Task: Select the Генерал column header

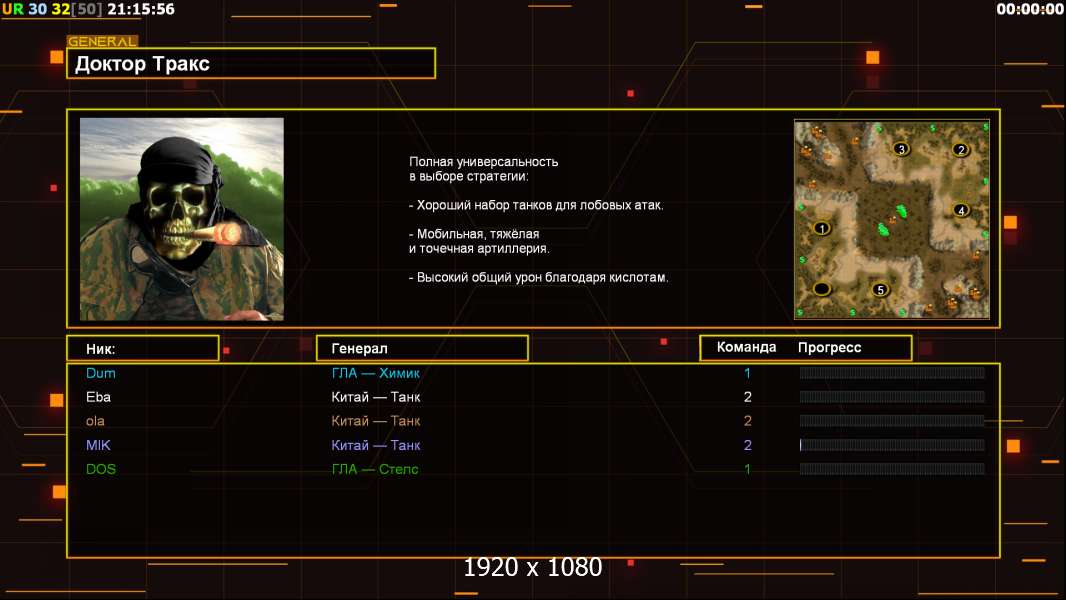Action: (x=421, y=348)
